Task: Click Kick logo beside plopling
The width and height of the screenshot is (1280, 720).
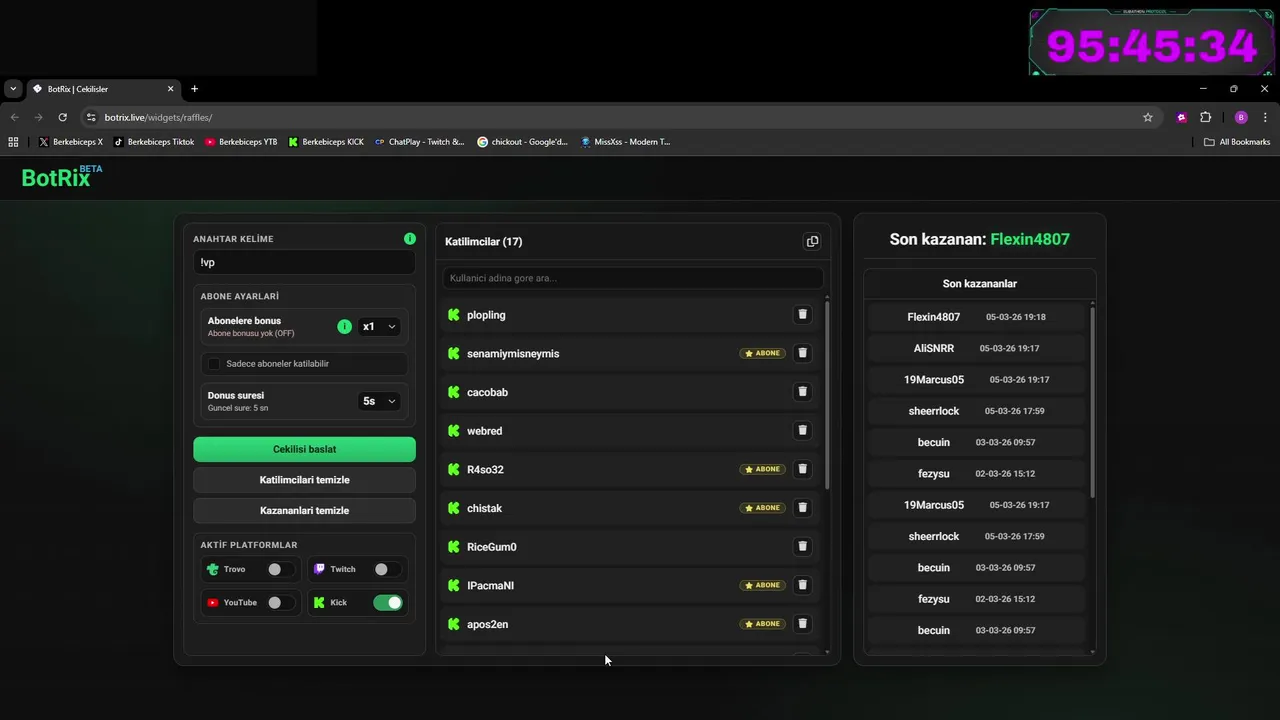Action: [454, 315]
